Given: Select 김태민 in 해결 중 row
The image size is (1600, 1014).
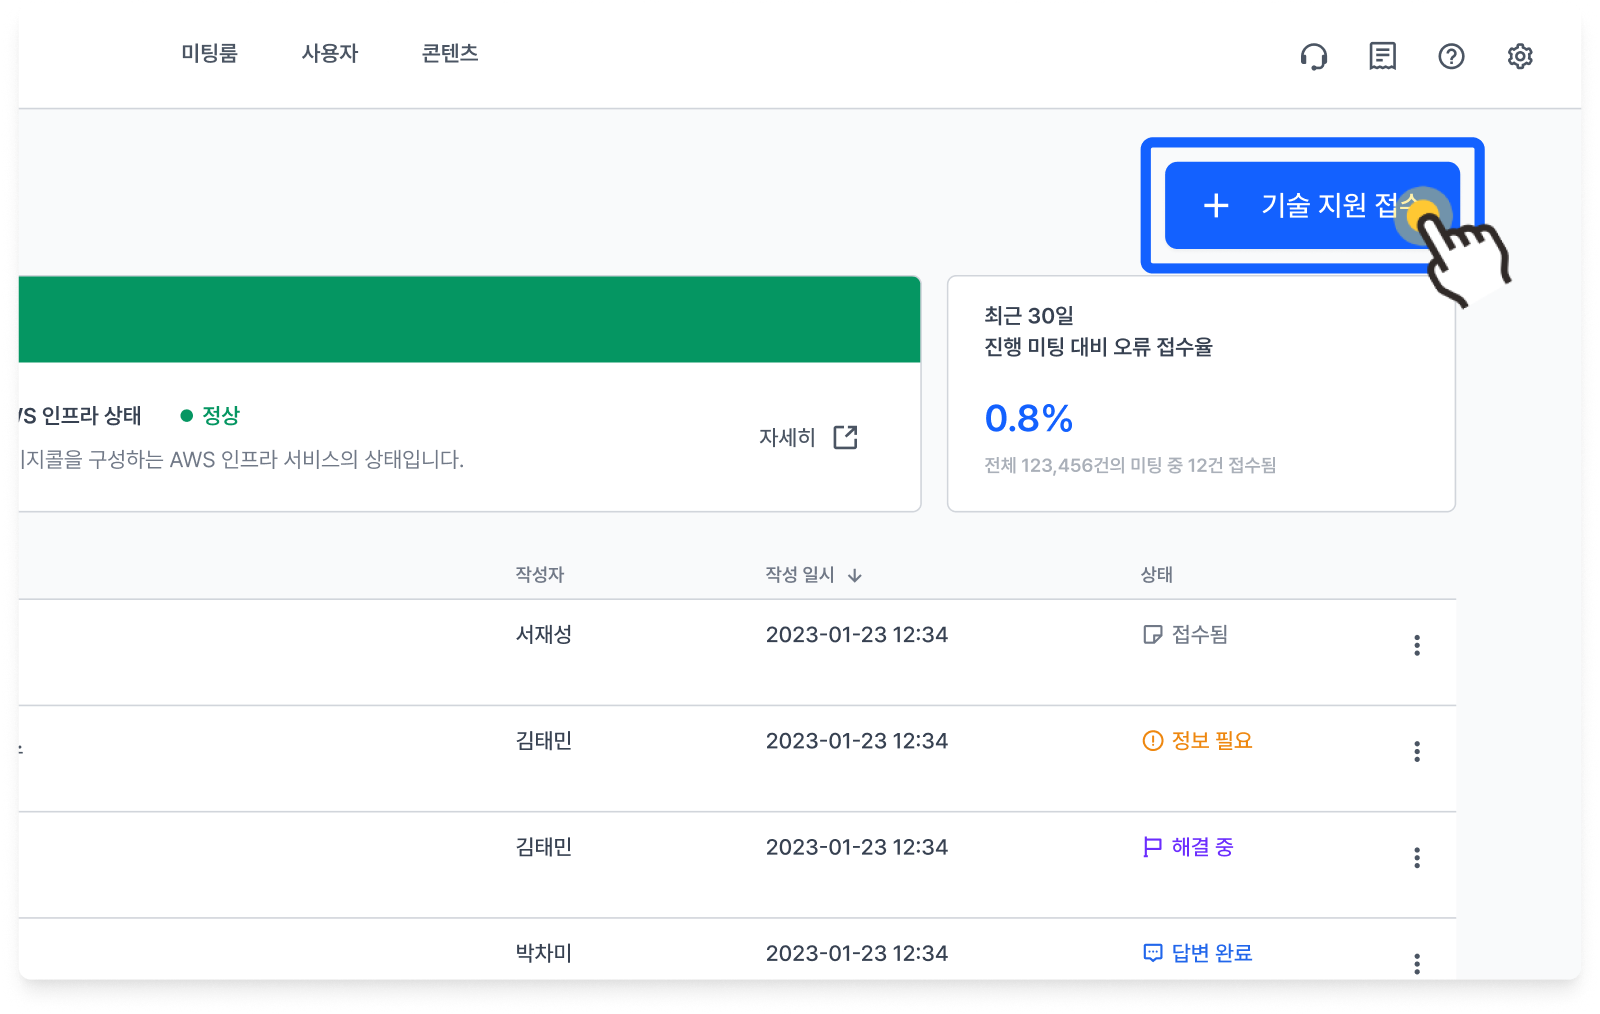Looking at the screenshot, I should coord(544,847).
